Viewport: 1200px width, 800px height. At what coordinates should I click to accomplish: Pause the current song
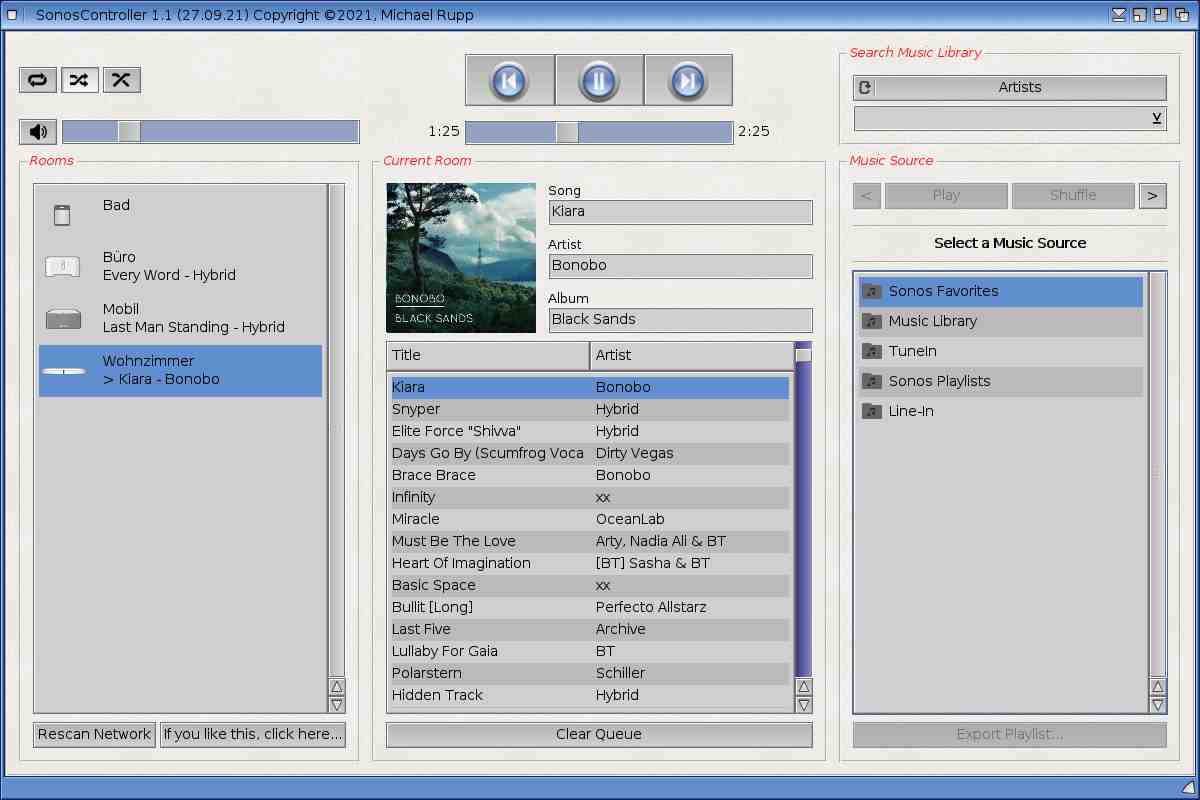598,80
